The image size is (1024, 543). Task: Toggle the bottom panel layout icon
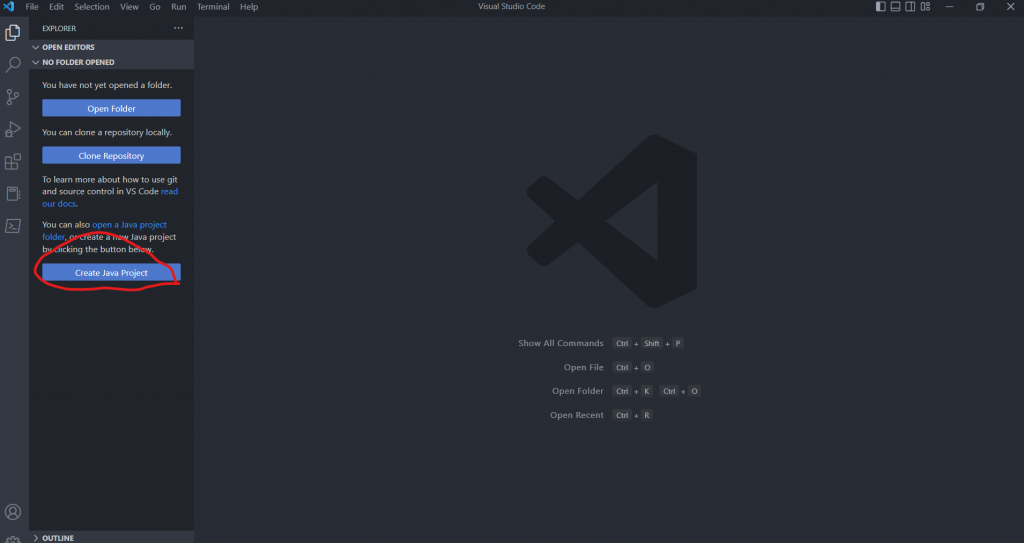[x=895, y=7]
